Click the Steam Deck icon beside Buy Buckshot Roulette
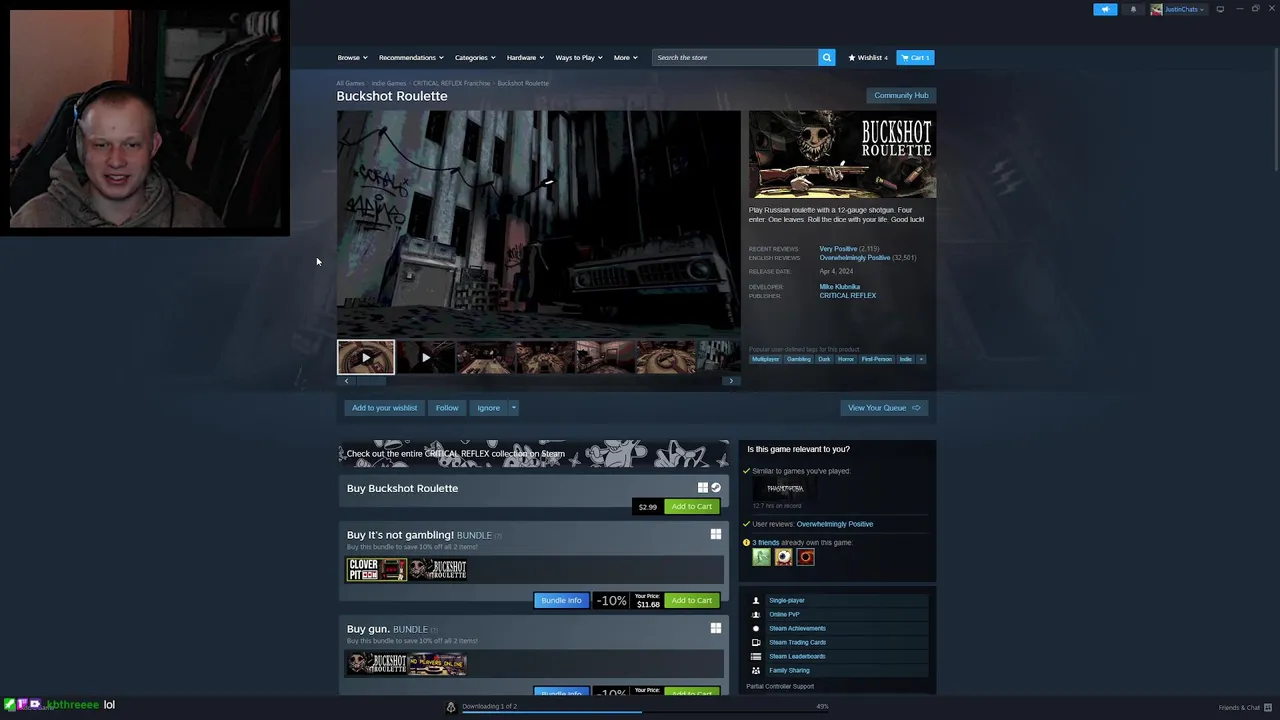Image resolution: width=1280 pixels, height=720 pixels. [x=716, y=488]
